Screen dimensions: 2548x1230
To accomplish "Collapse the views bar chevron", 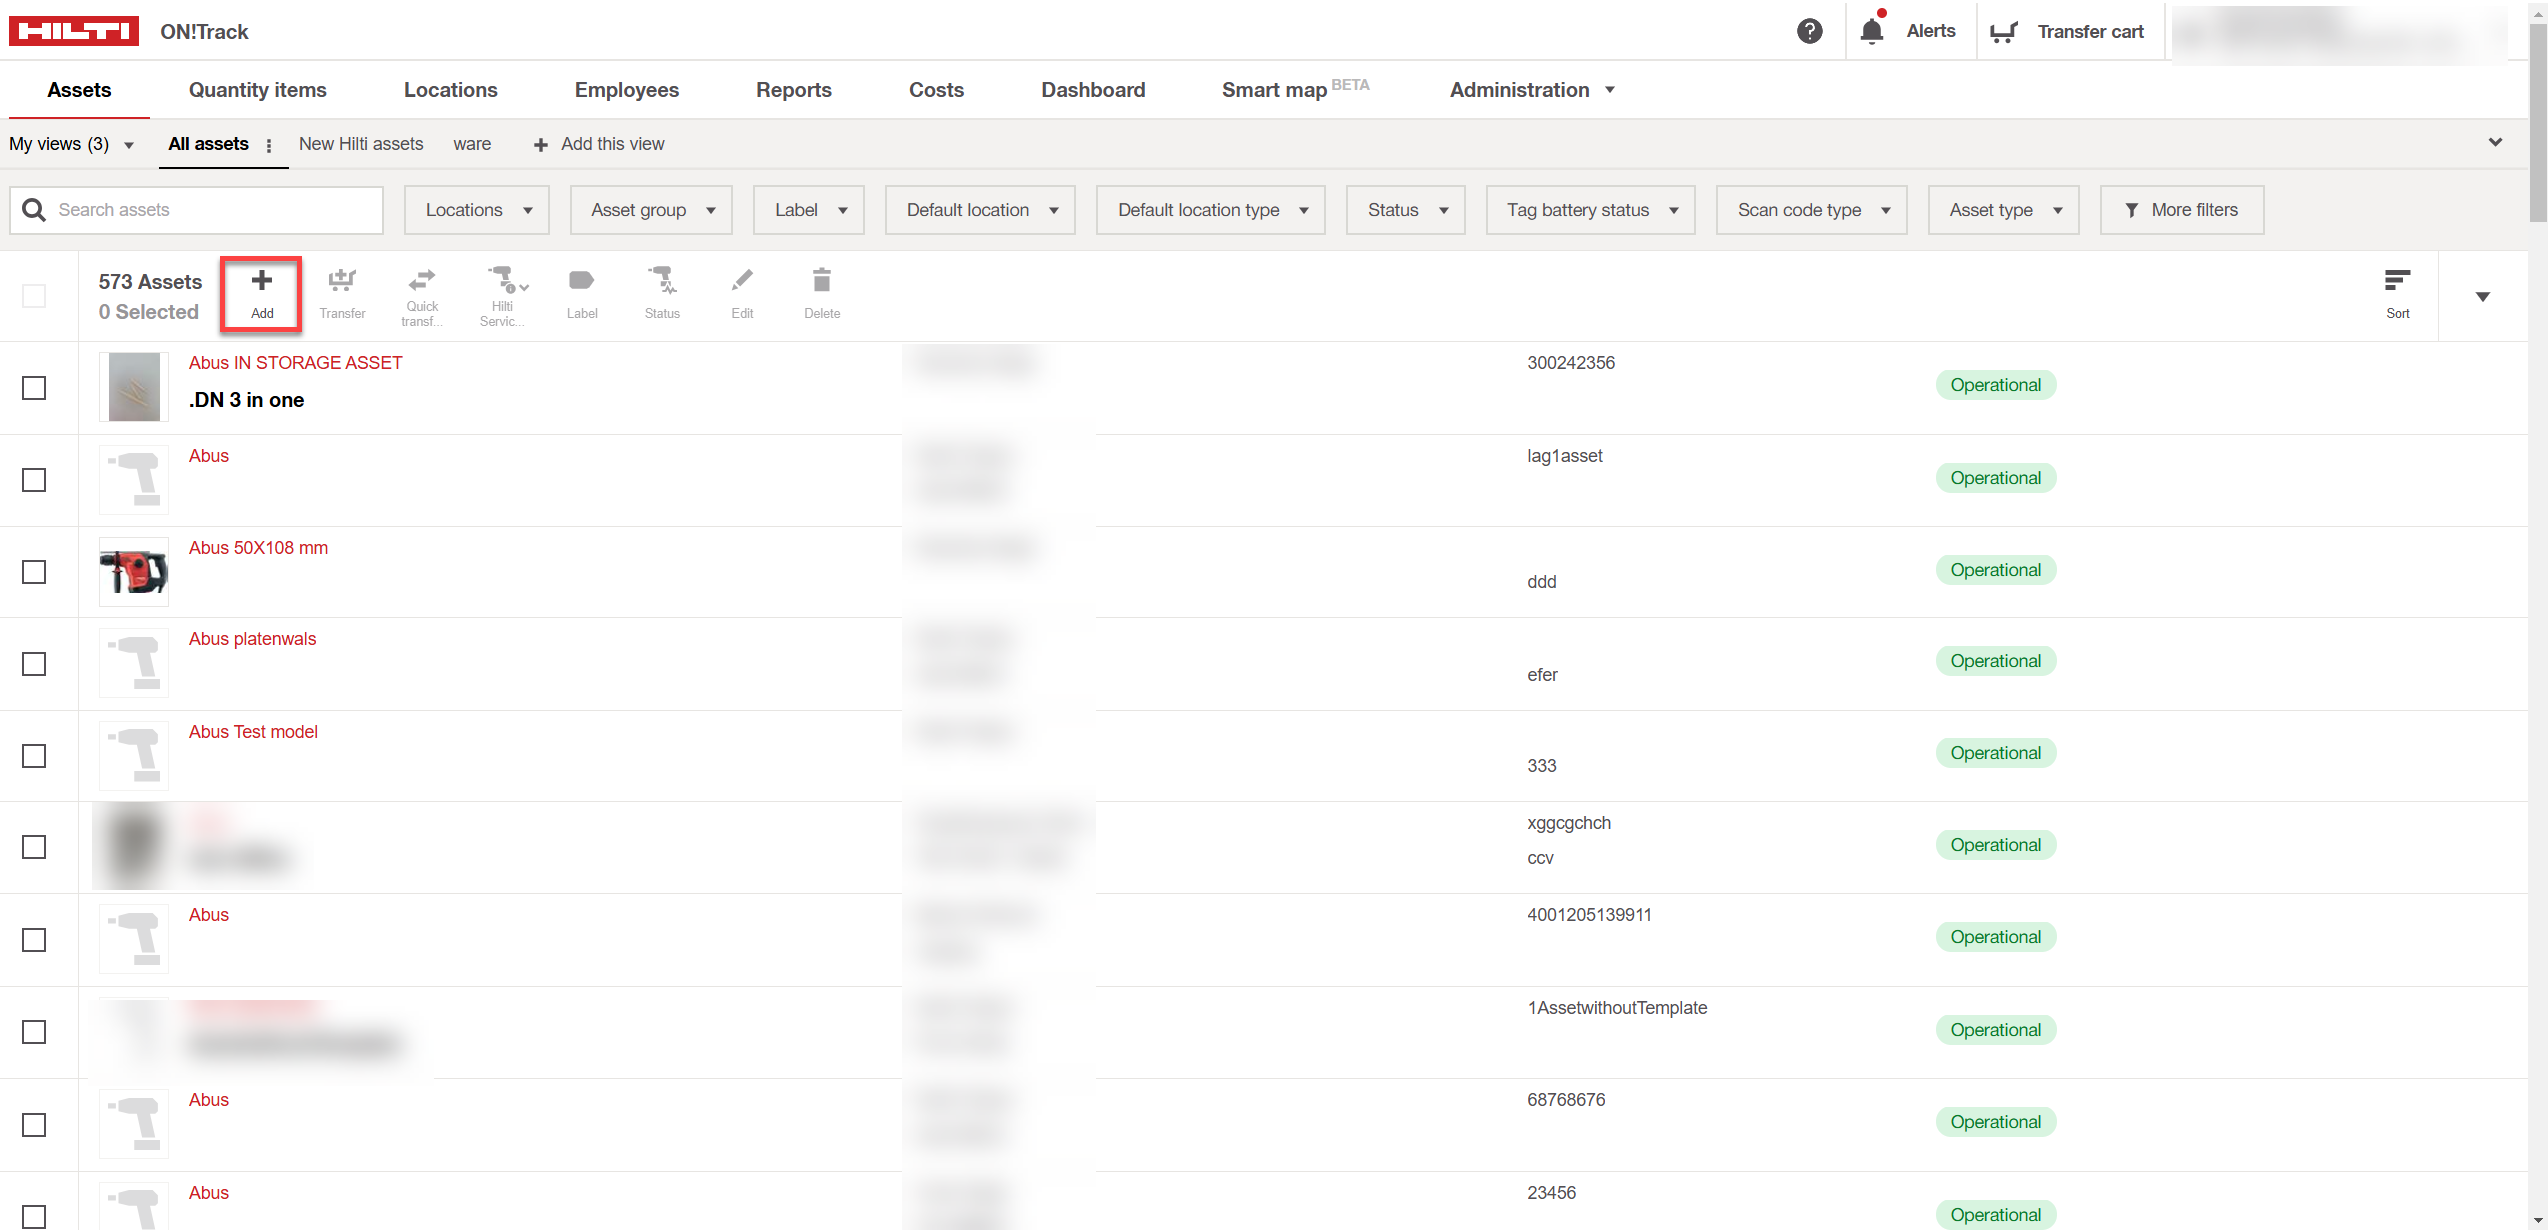I will [2496, 143].
